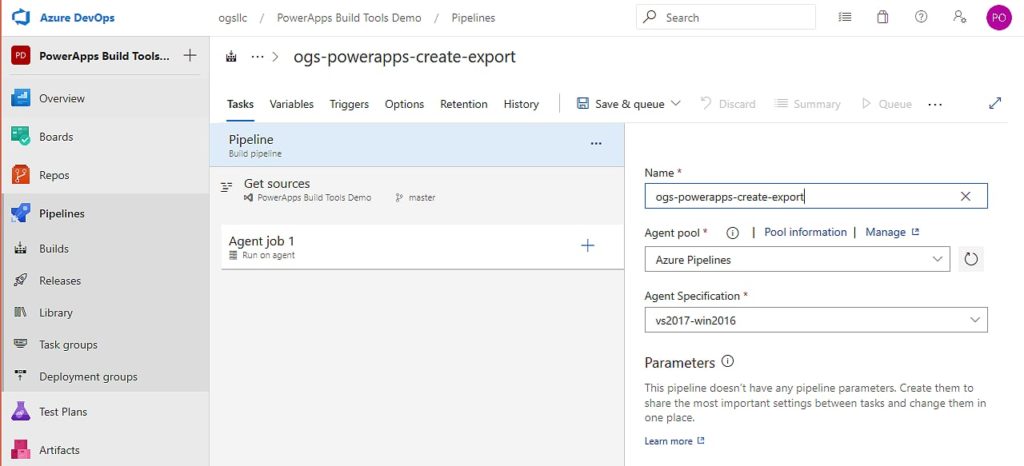Open the work items list icon in header
This screenshot has height=466, width=1024.
tap(845, 17)
